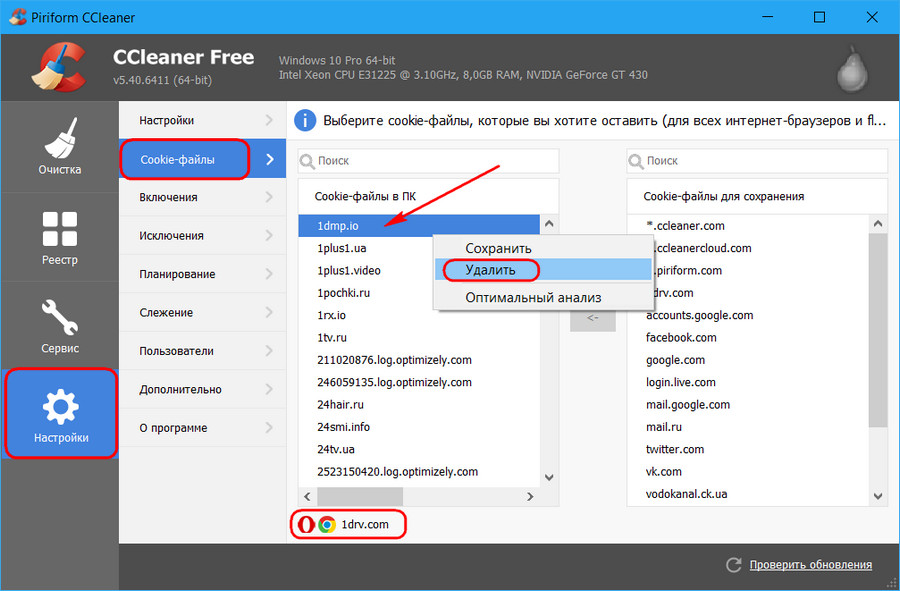Click the refresh icon beside Проверить обновления
Image resolution: width=900 pixels, height=591 pixels.
(x=734, y=565)
